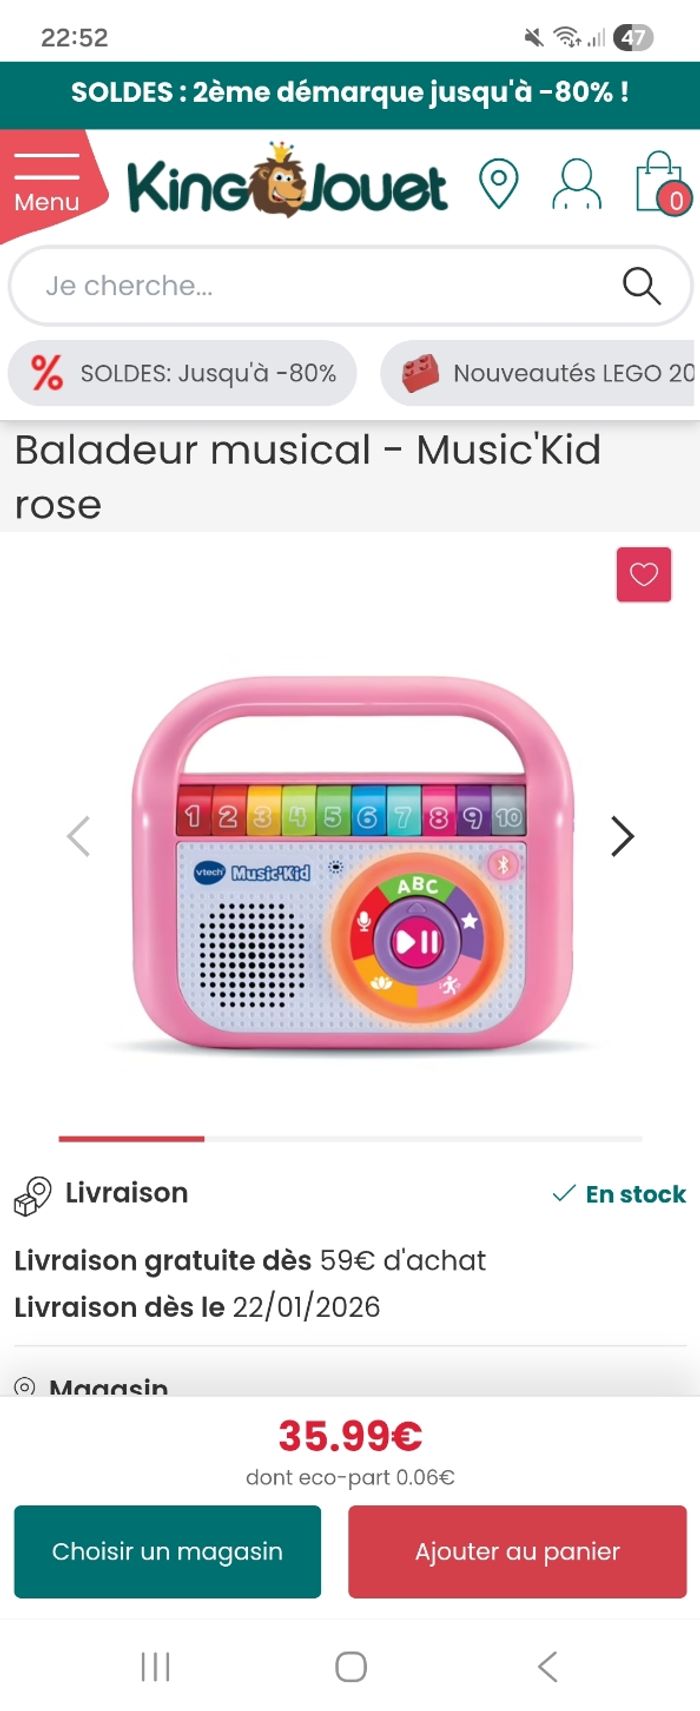Select the 'SOLDES: Jusqu'à -80%' chip
Viewport: 700px width, 1711px height.
(182, 373)
